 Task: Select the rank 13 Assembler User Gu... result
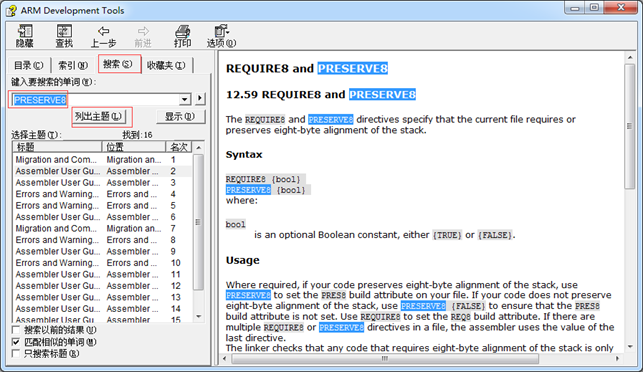click(103, 297)
